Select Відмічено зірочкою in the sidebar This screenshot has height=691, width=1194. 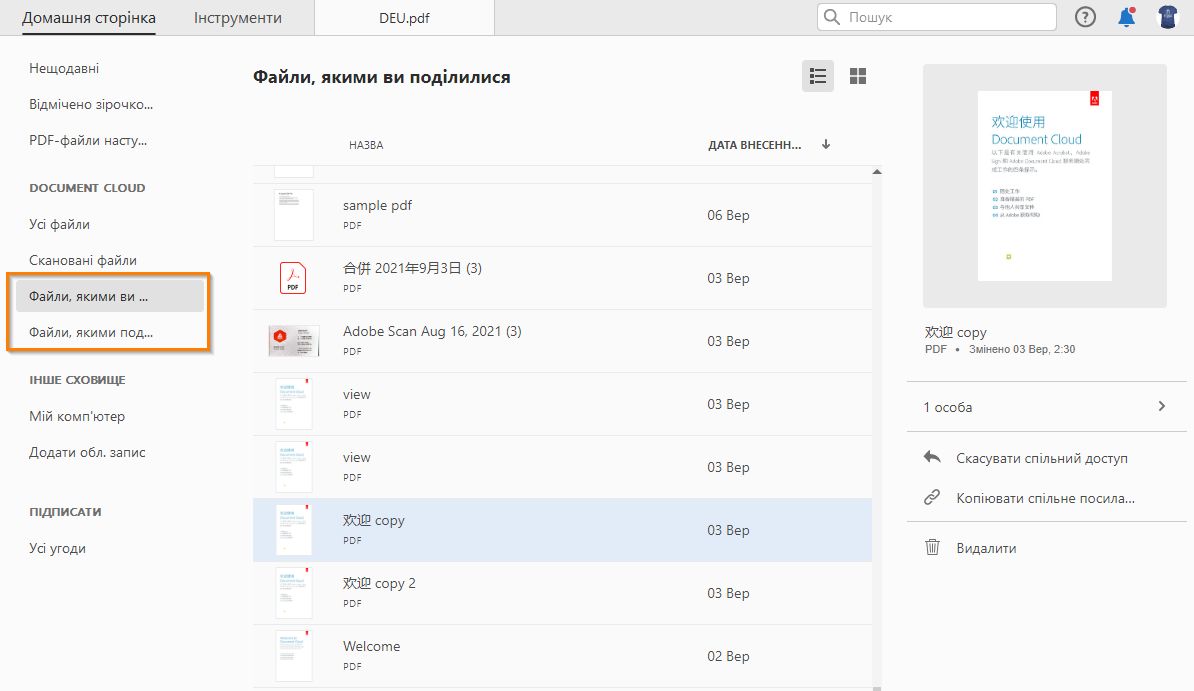coord(91,104)
